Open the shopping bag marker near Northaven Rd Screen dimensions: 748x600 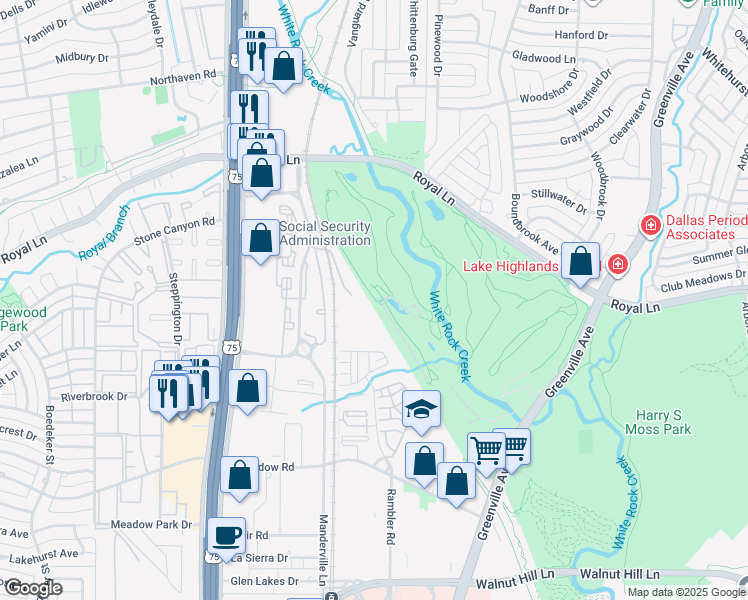pos(283,70)
